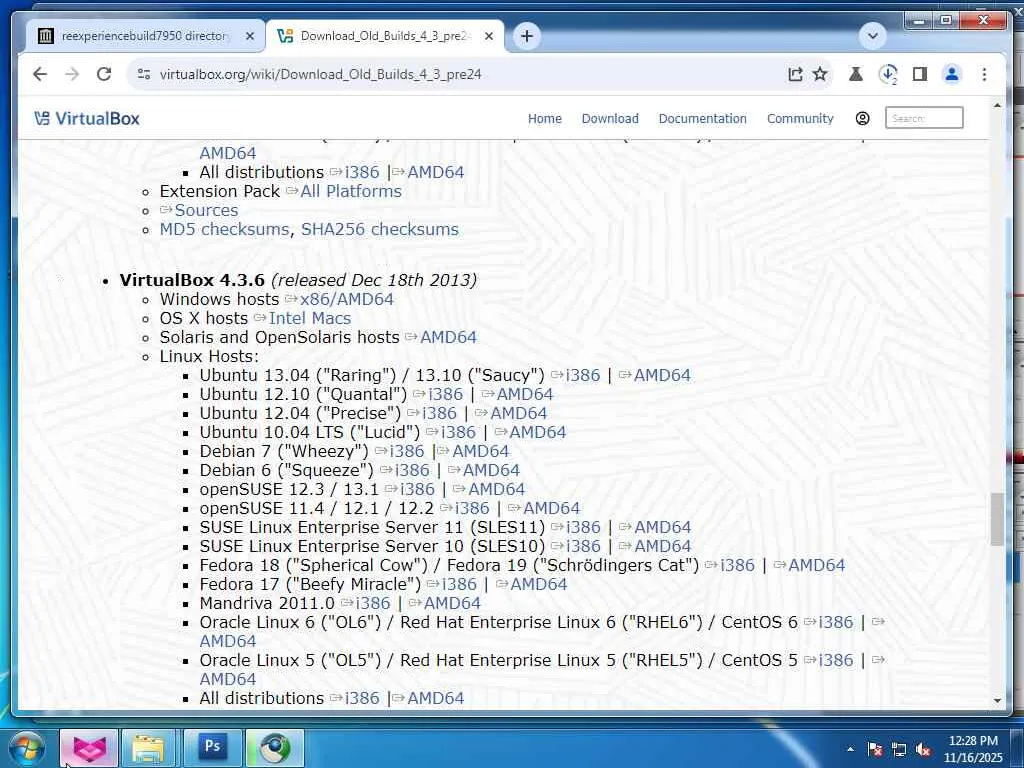Share this page icon
The width and height of the screenshot is (1024, 768).
click(795, 74)
